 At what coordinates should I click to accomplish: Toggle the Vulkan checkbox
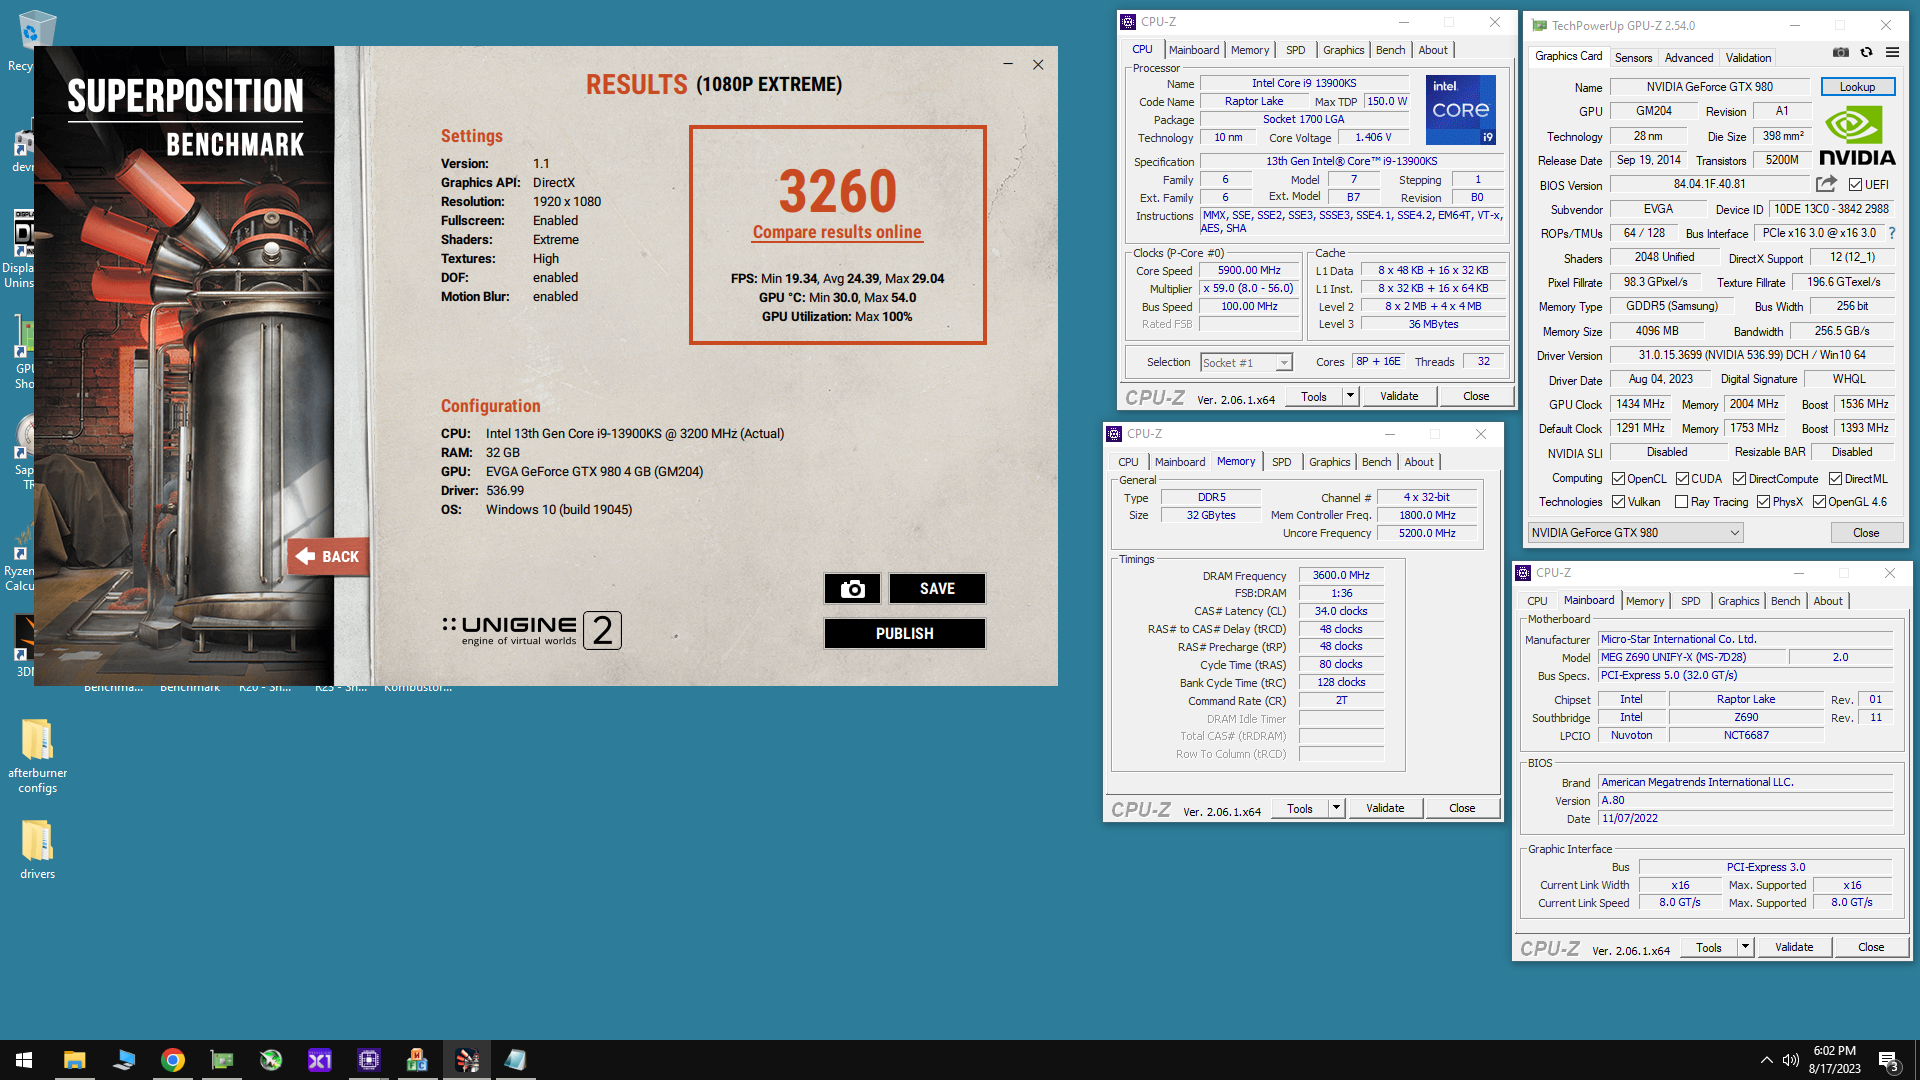pyautogui.click(x=1618, y=502)
